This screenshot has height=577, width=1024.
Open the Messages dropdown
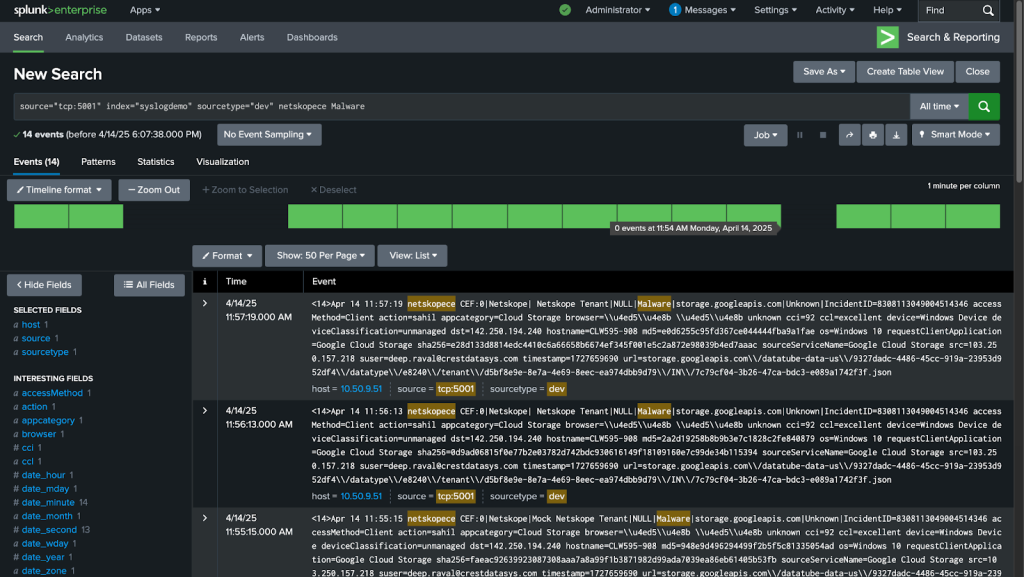click(702, 10)
